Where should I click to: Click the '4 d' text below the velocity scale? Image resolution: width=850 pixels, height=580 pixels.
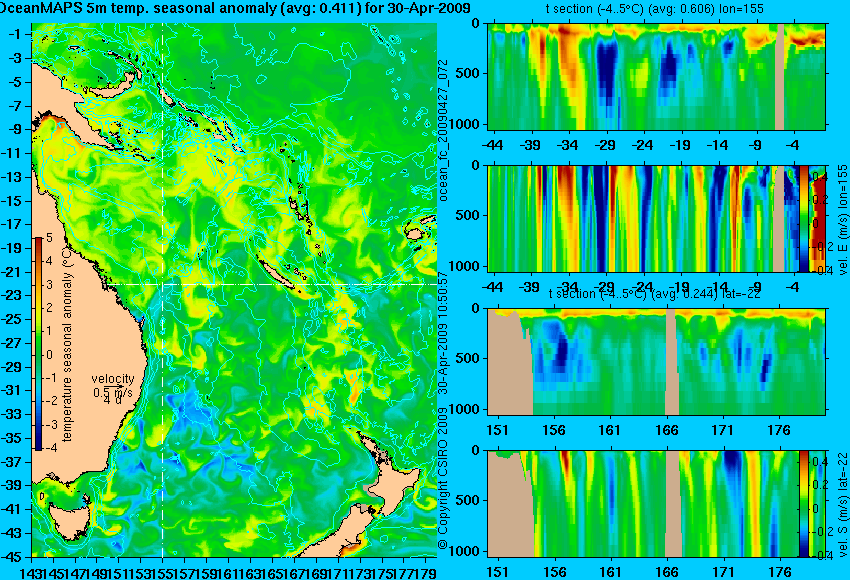click(x=113, y=401)
